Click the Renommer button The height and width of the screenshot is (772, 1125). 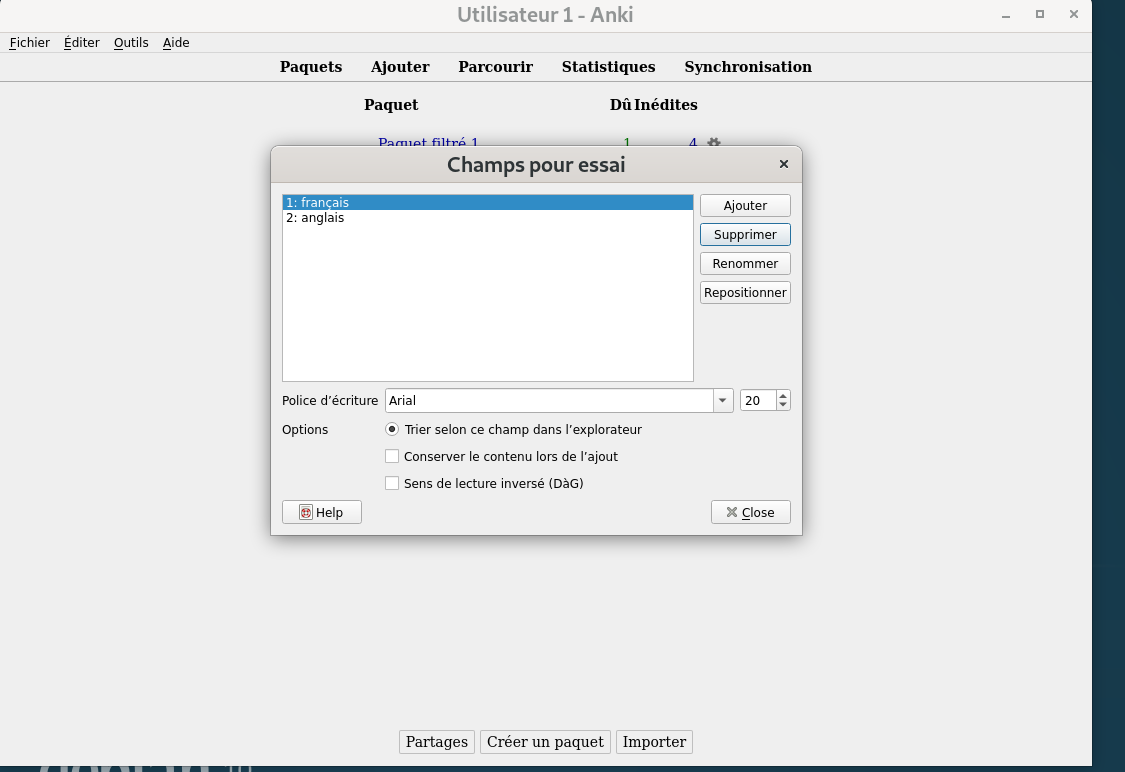click(x=745, y=263)
